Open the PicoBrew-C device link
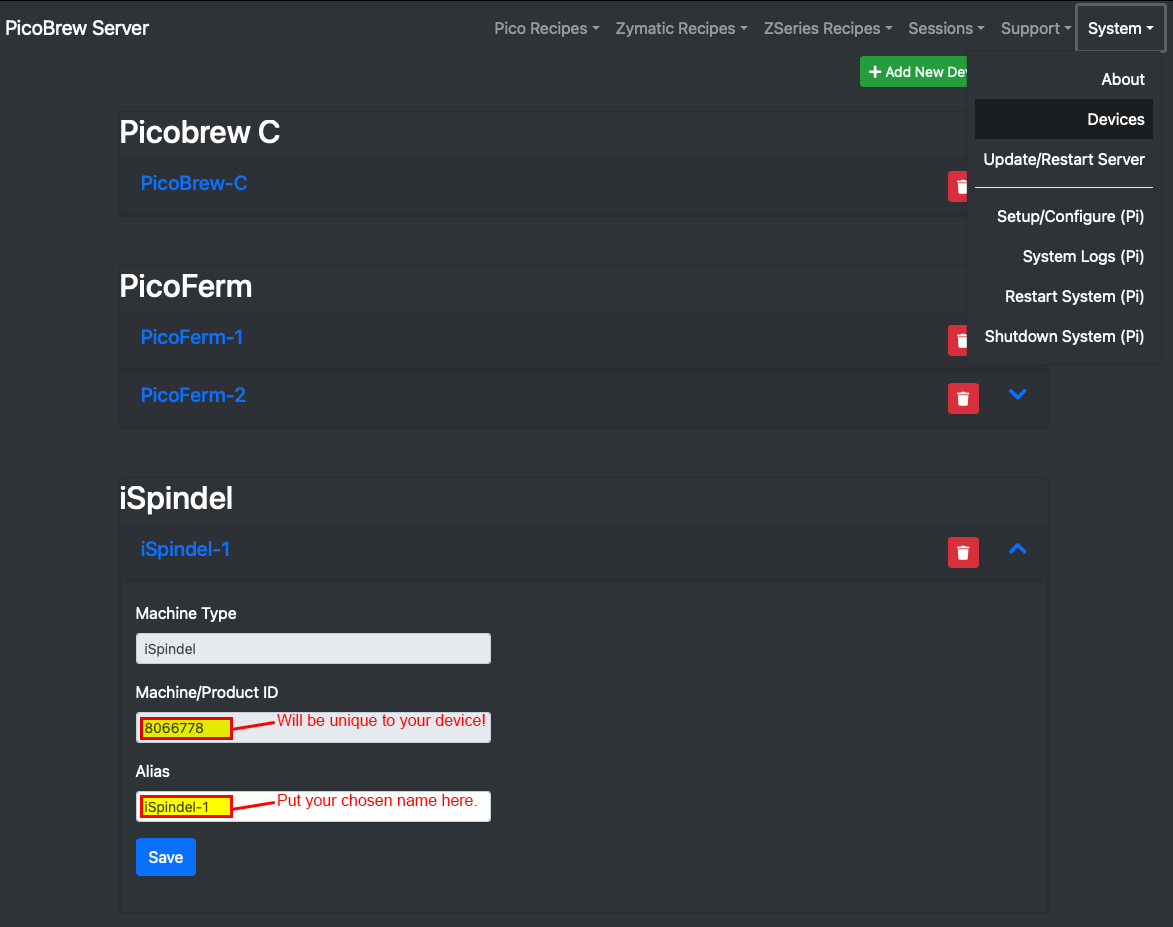 [193, 183]
